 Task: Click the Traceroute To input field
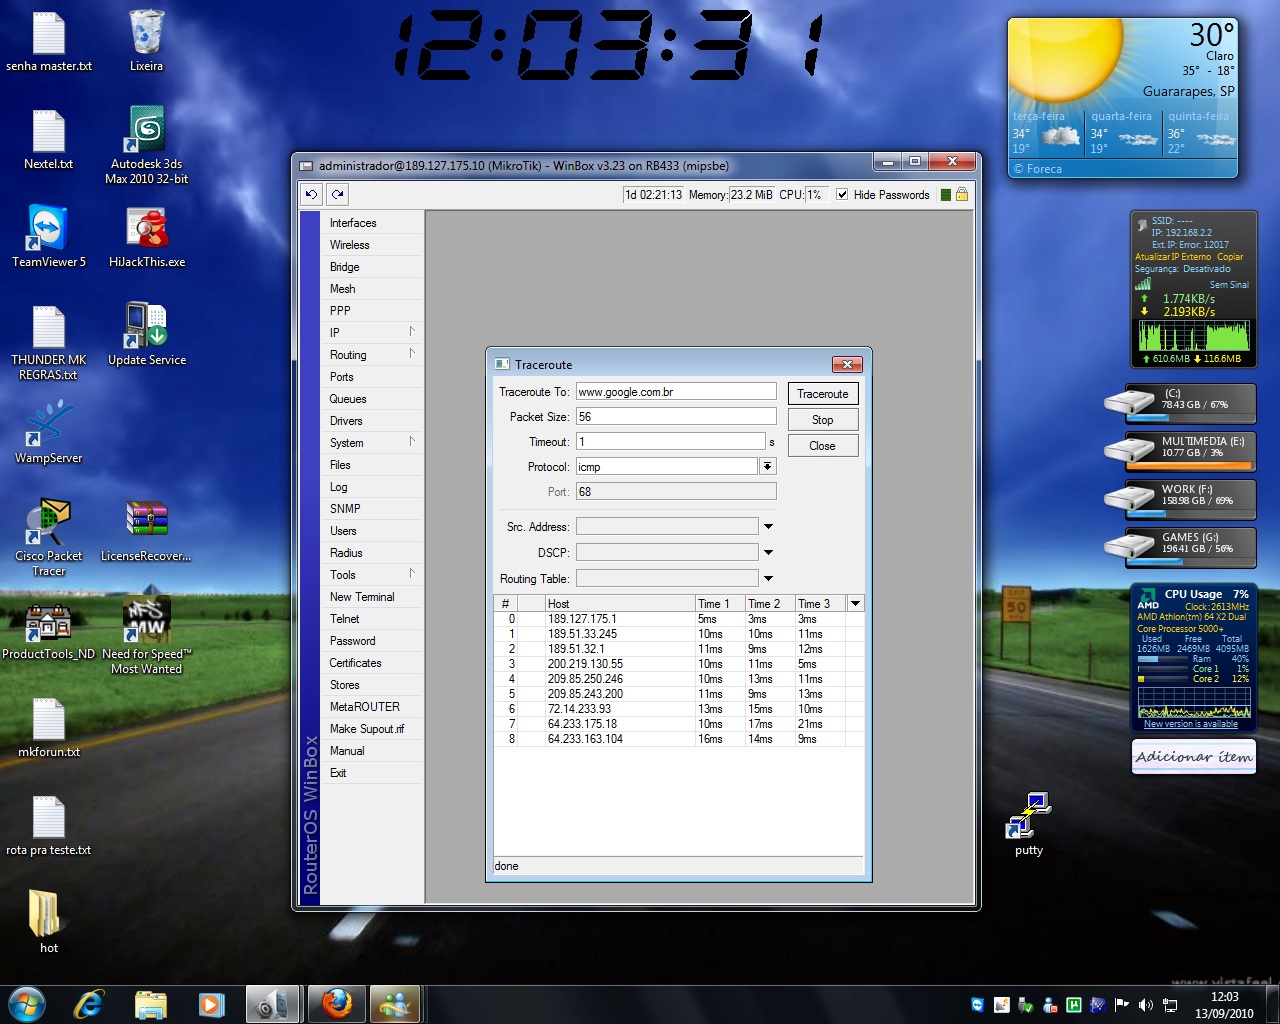(x=676, y=391)
